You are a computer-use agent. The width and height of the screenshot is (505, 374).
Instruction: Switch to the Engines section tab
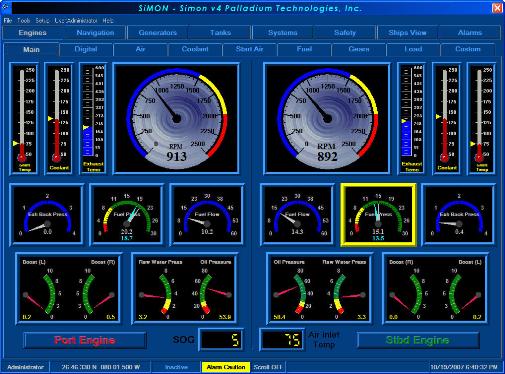point(32,33)
